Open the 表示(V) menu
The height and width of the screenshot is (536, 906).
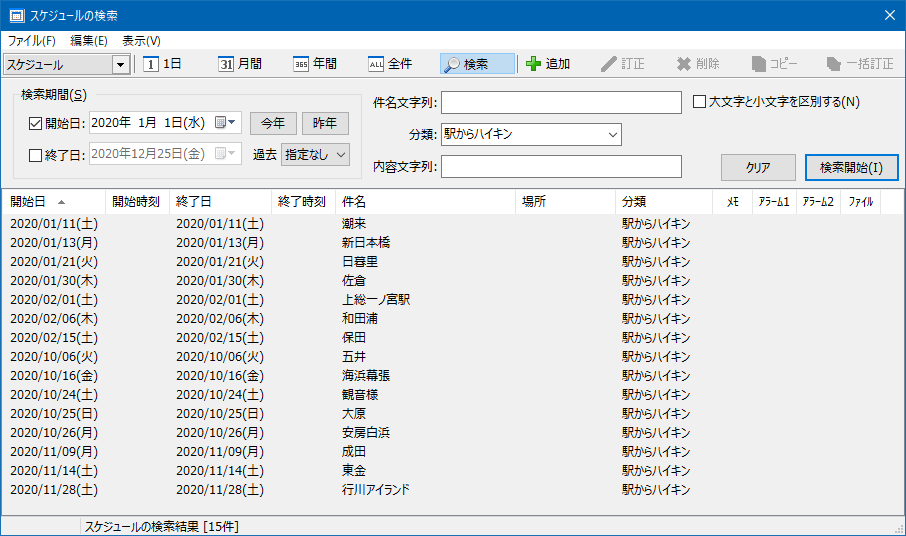click(141, 41)
